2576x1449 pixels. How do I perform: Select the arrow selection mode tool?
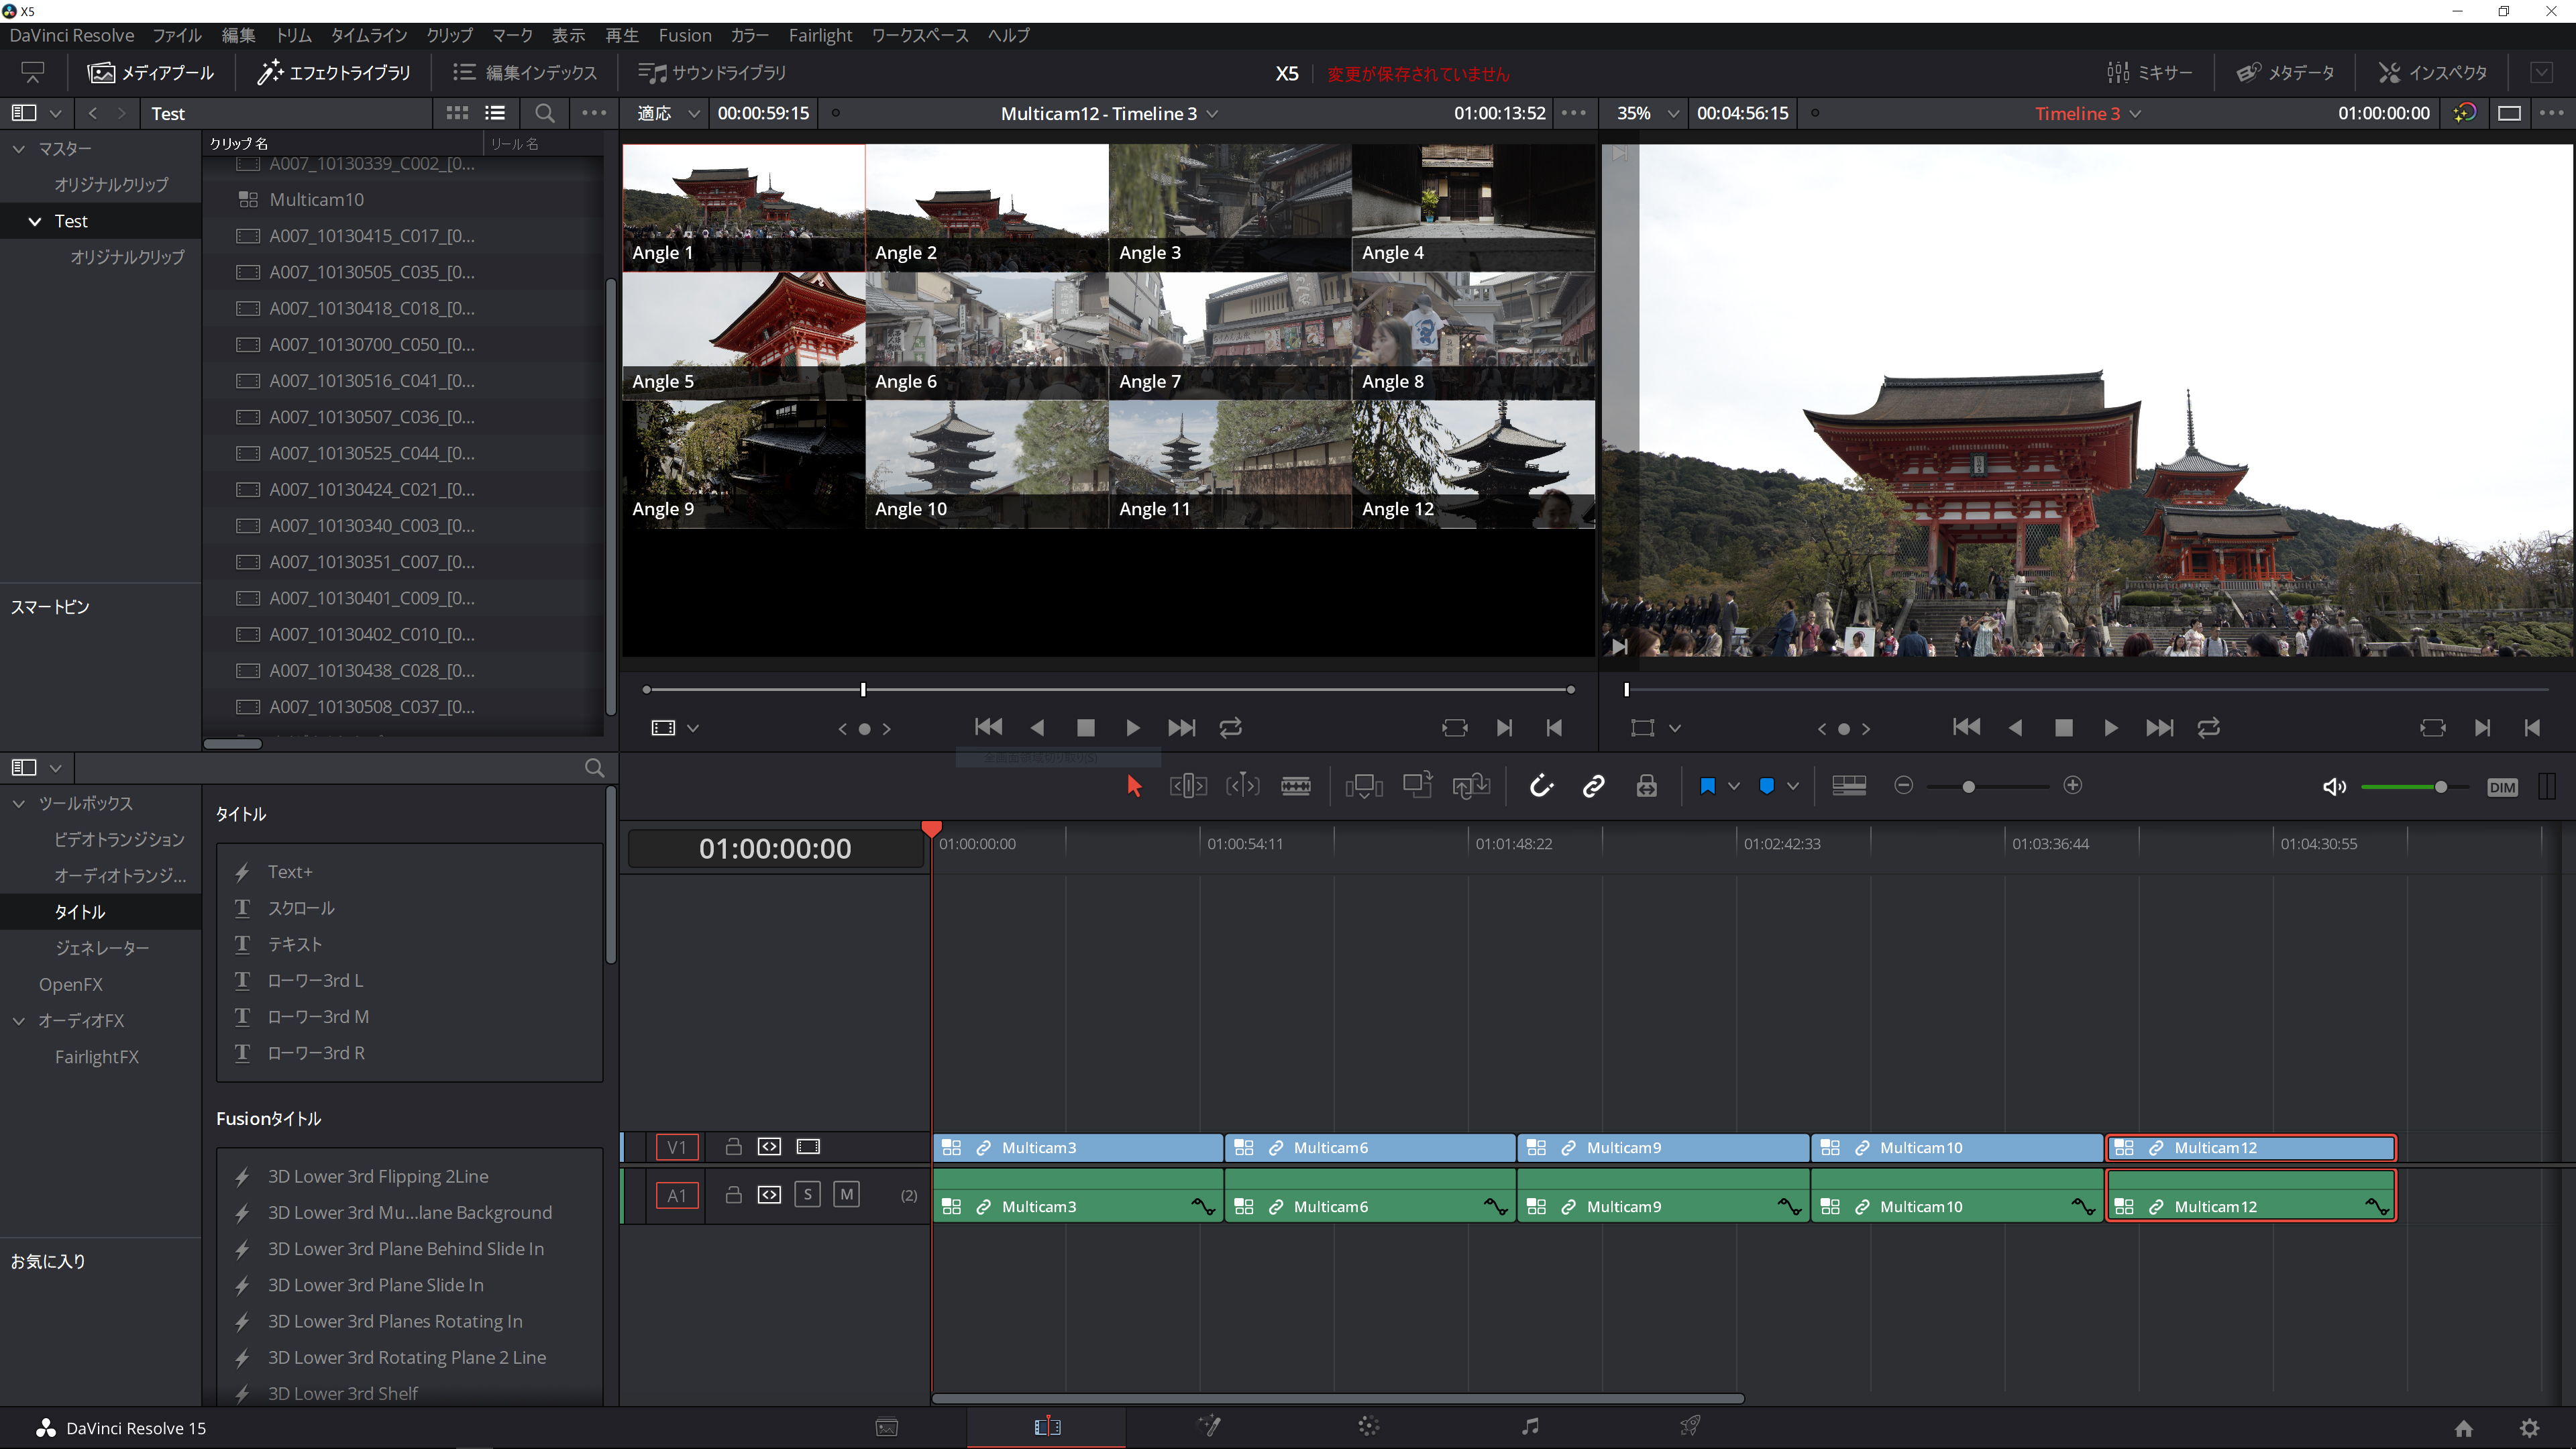(x=1133, y=786)
